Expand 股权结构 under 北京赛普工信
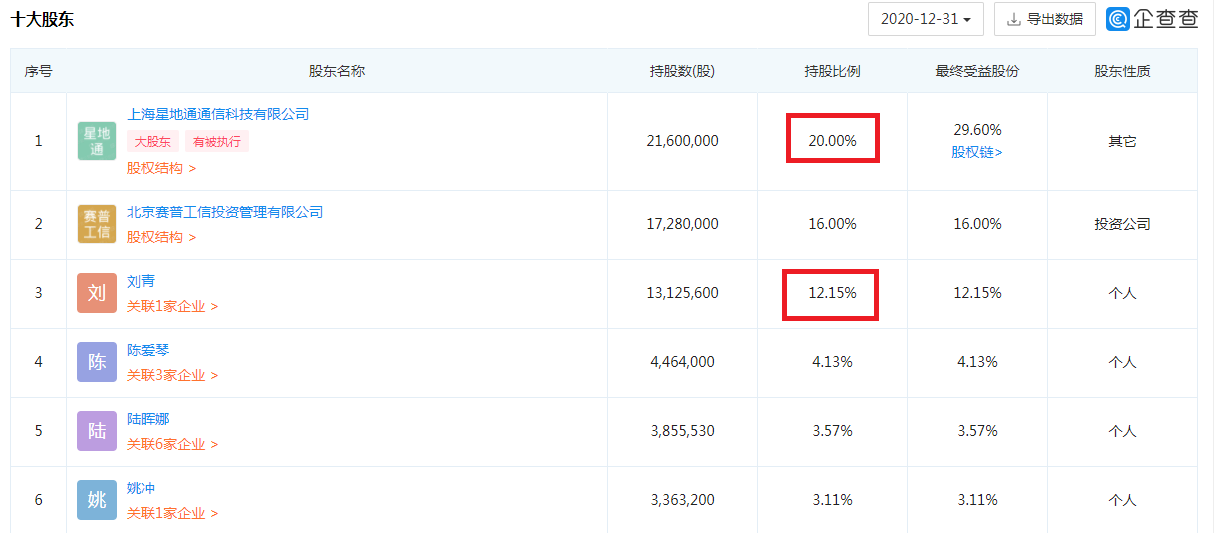Screen dimensions: 1214x533 pyautogui.click(x=161, y=237)
